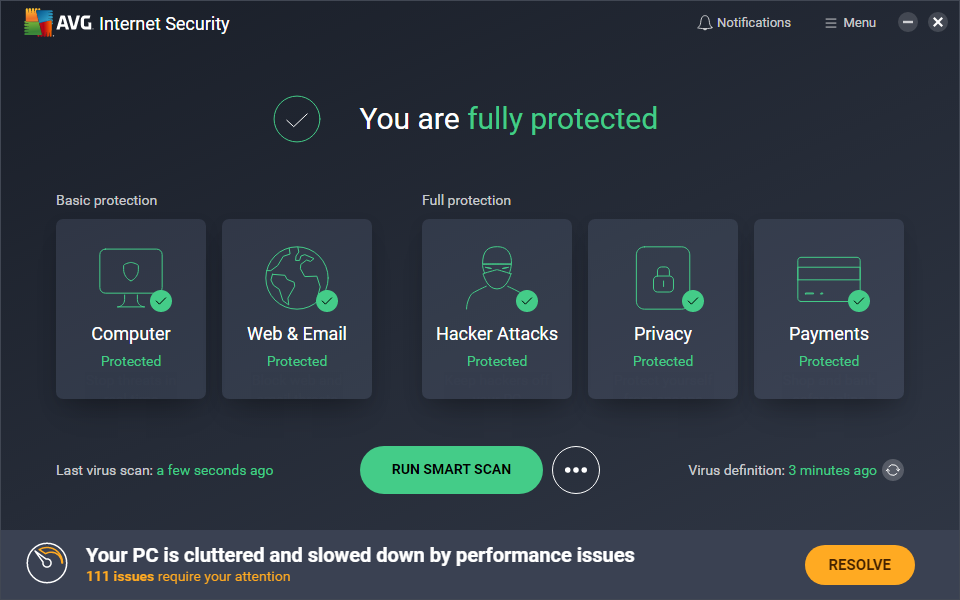The height and width of the screenshot is (600, 960).
Task: Click the Run Smart Scan button
Action: 451,470
